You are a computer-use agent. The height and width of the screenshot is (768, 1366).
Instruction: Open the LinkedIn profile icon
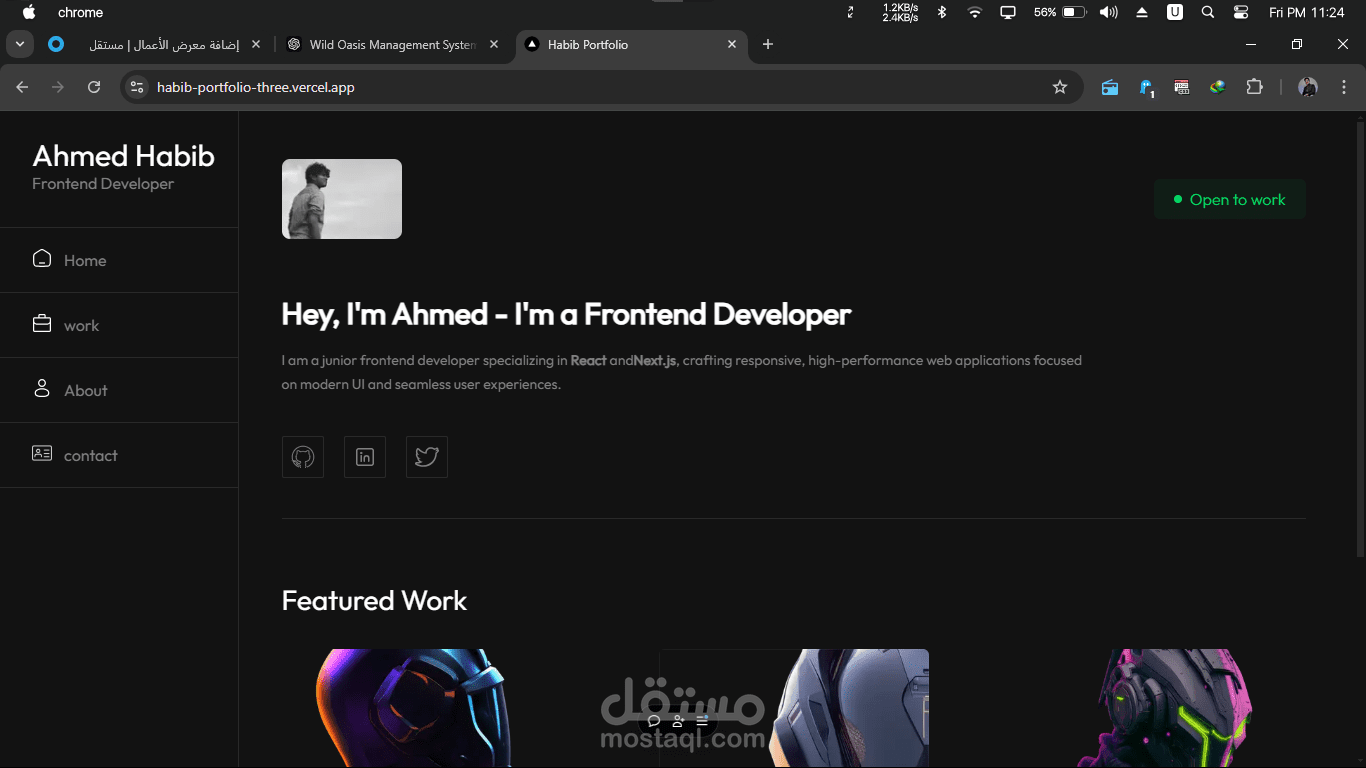(x=364, y=457)
